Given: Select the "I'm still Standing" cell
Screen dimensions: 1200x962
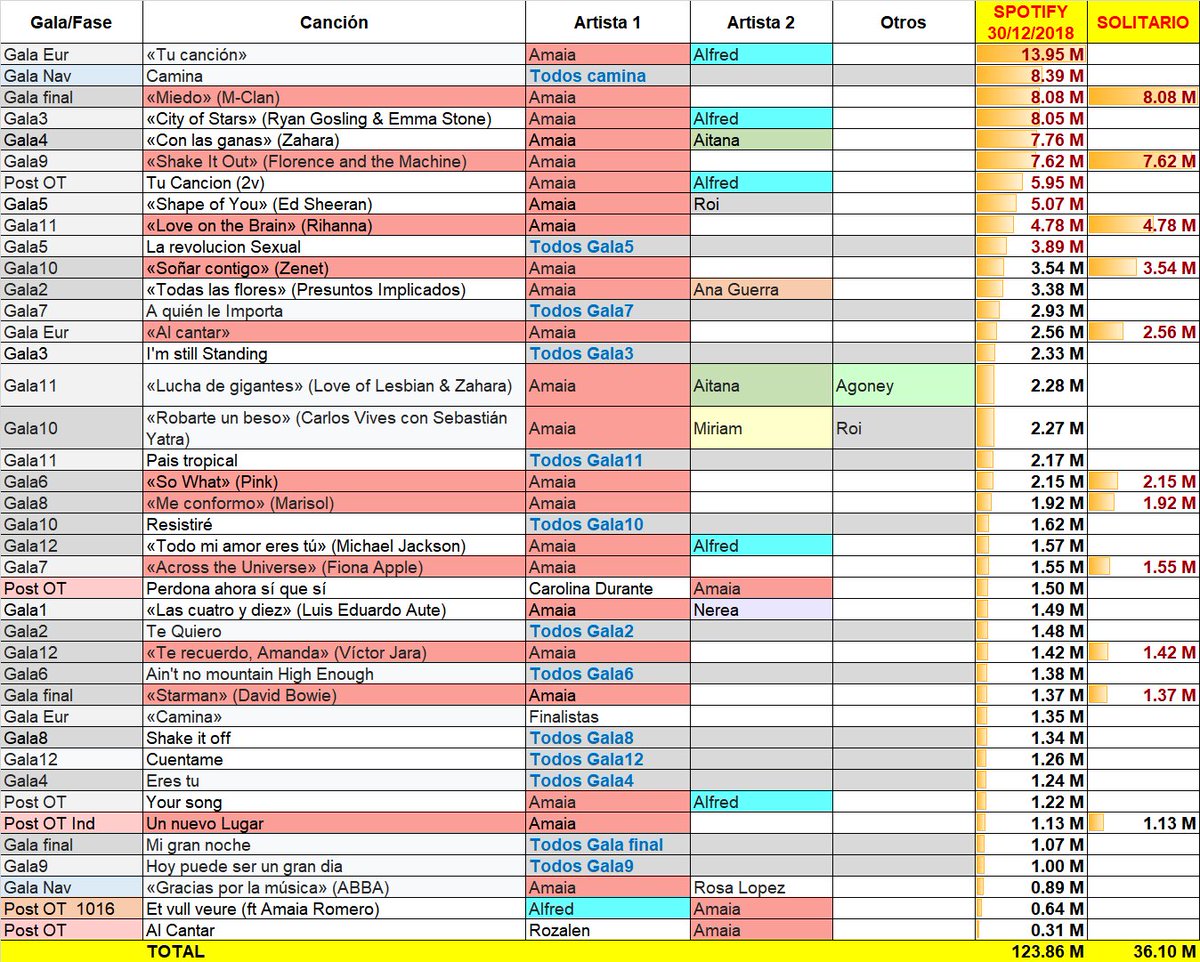Looking at the screenshot, I should pos(334,353).
